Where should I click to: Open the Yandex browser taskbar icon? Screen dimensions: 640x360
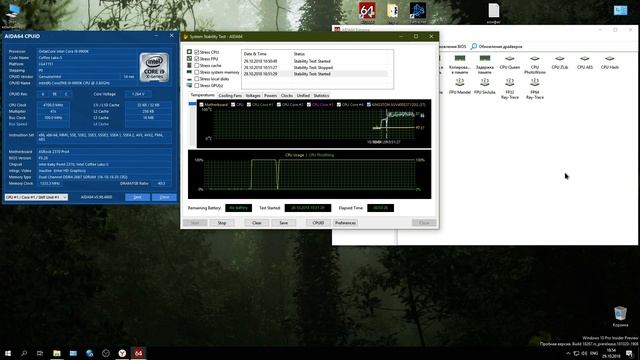coord(122,353)
